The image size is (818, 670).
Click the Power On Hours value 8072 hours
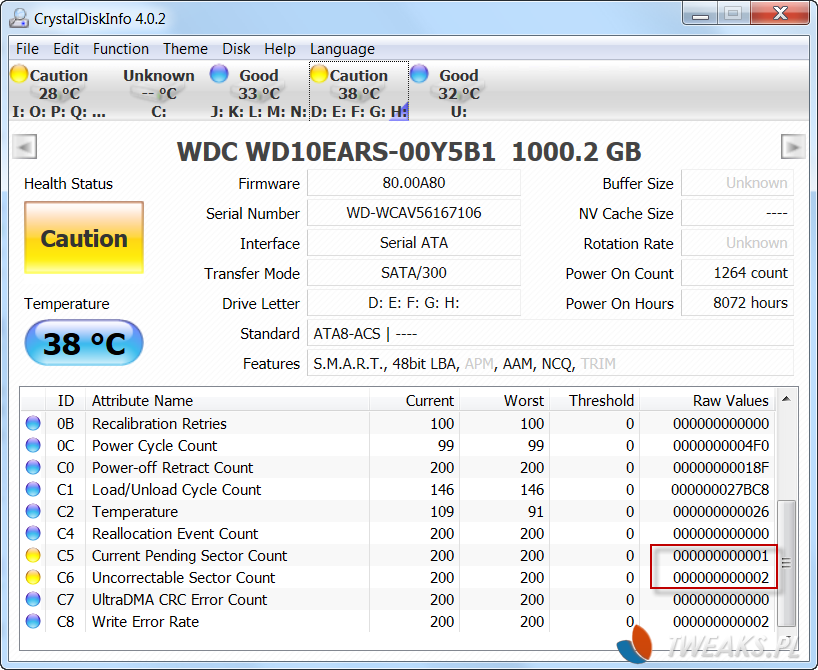pos(737,303)
